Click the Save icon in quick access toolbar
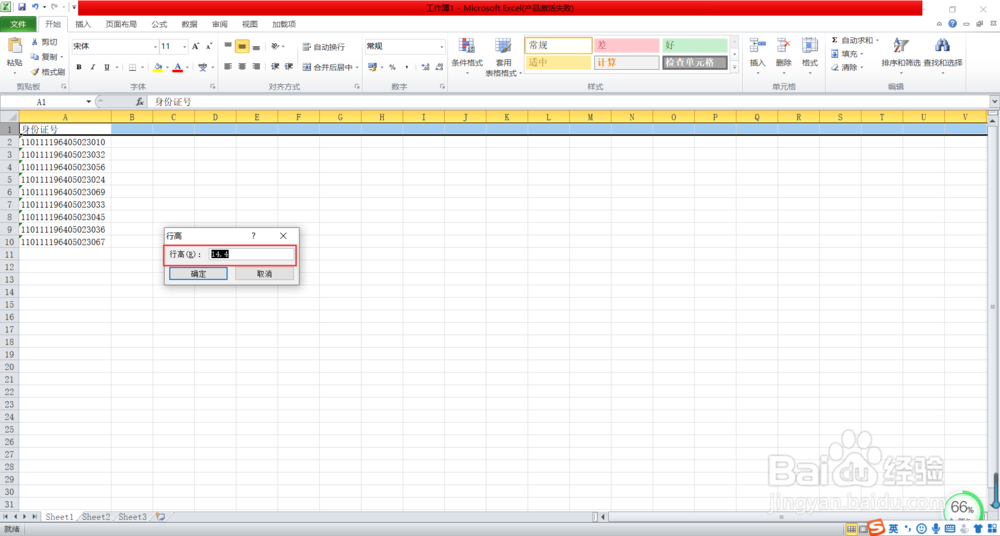Screen dimensions: 1000x536 22,7
